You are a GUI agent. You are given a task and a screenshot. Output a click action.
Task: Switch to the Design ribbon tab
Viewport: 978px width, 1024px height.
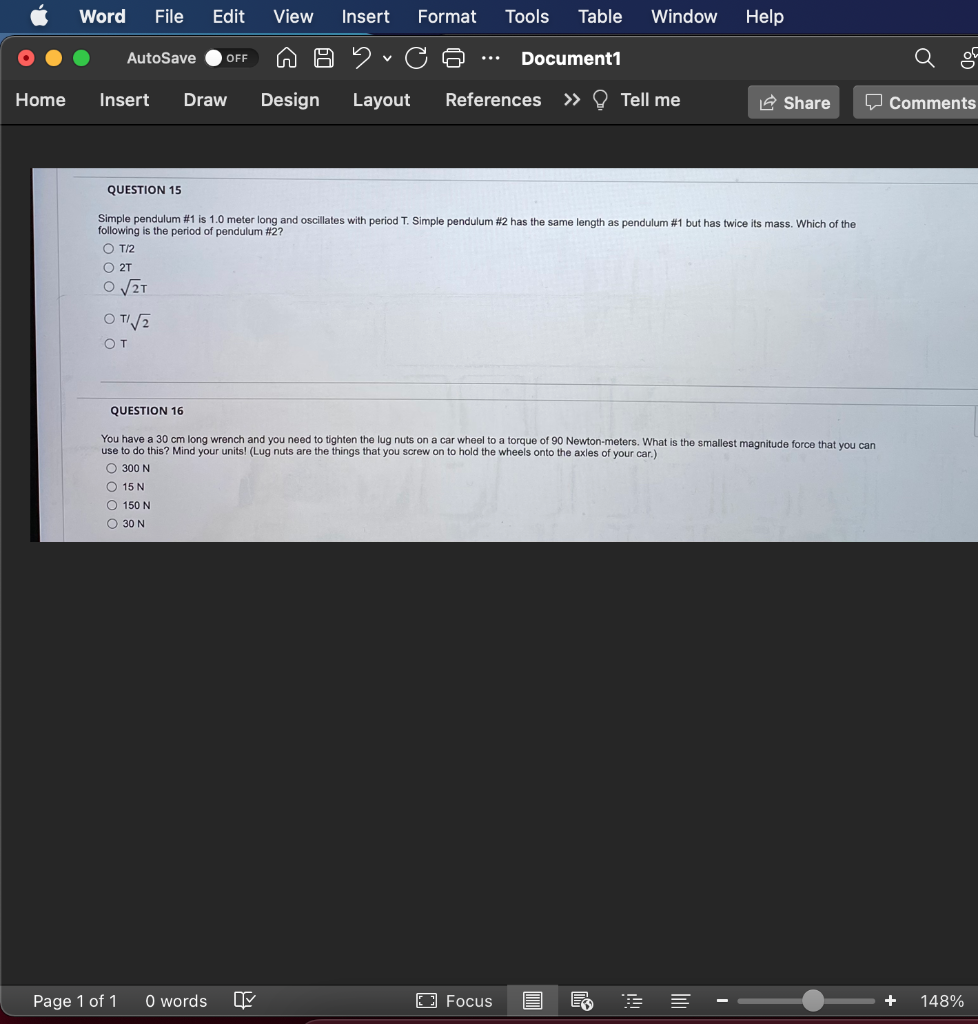[x=289, y=100]
